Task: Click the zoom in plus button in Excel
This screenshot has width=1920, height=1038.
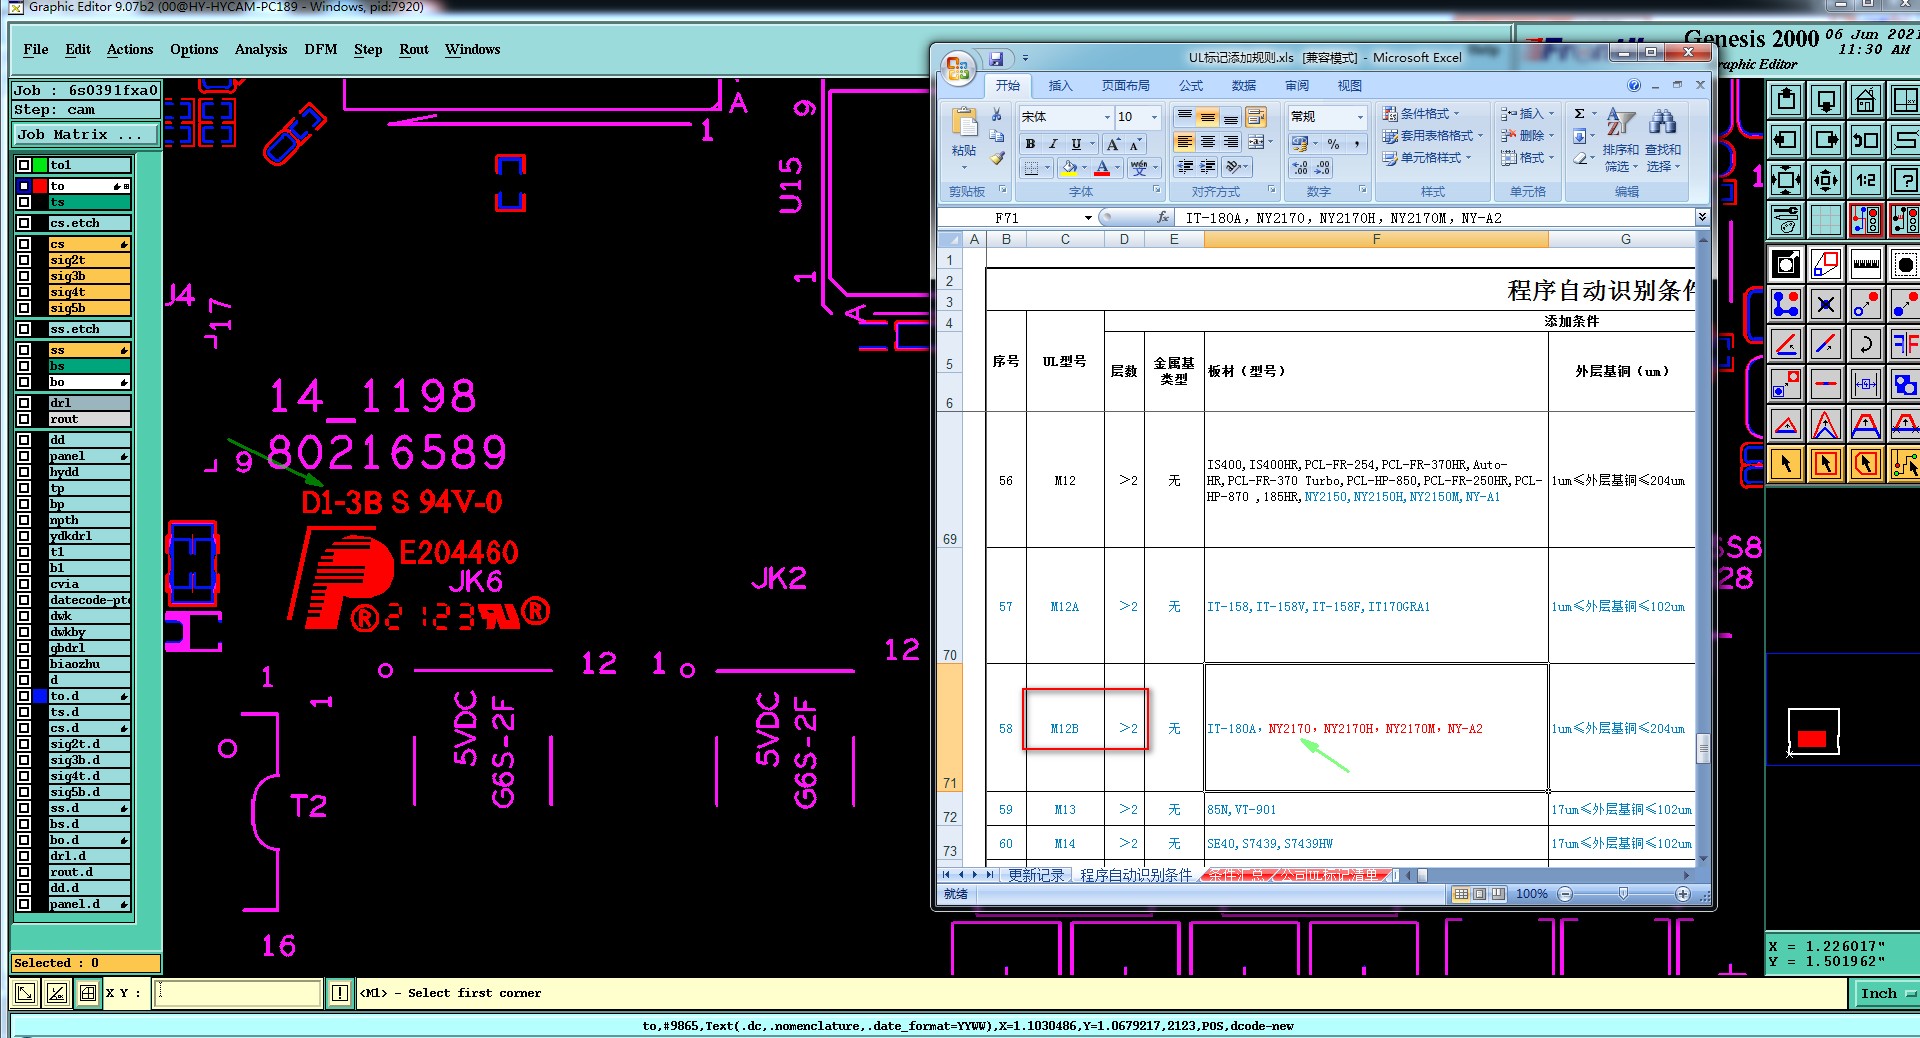Action: [1683, 894]
